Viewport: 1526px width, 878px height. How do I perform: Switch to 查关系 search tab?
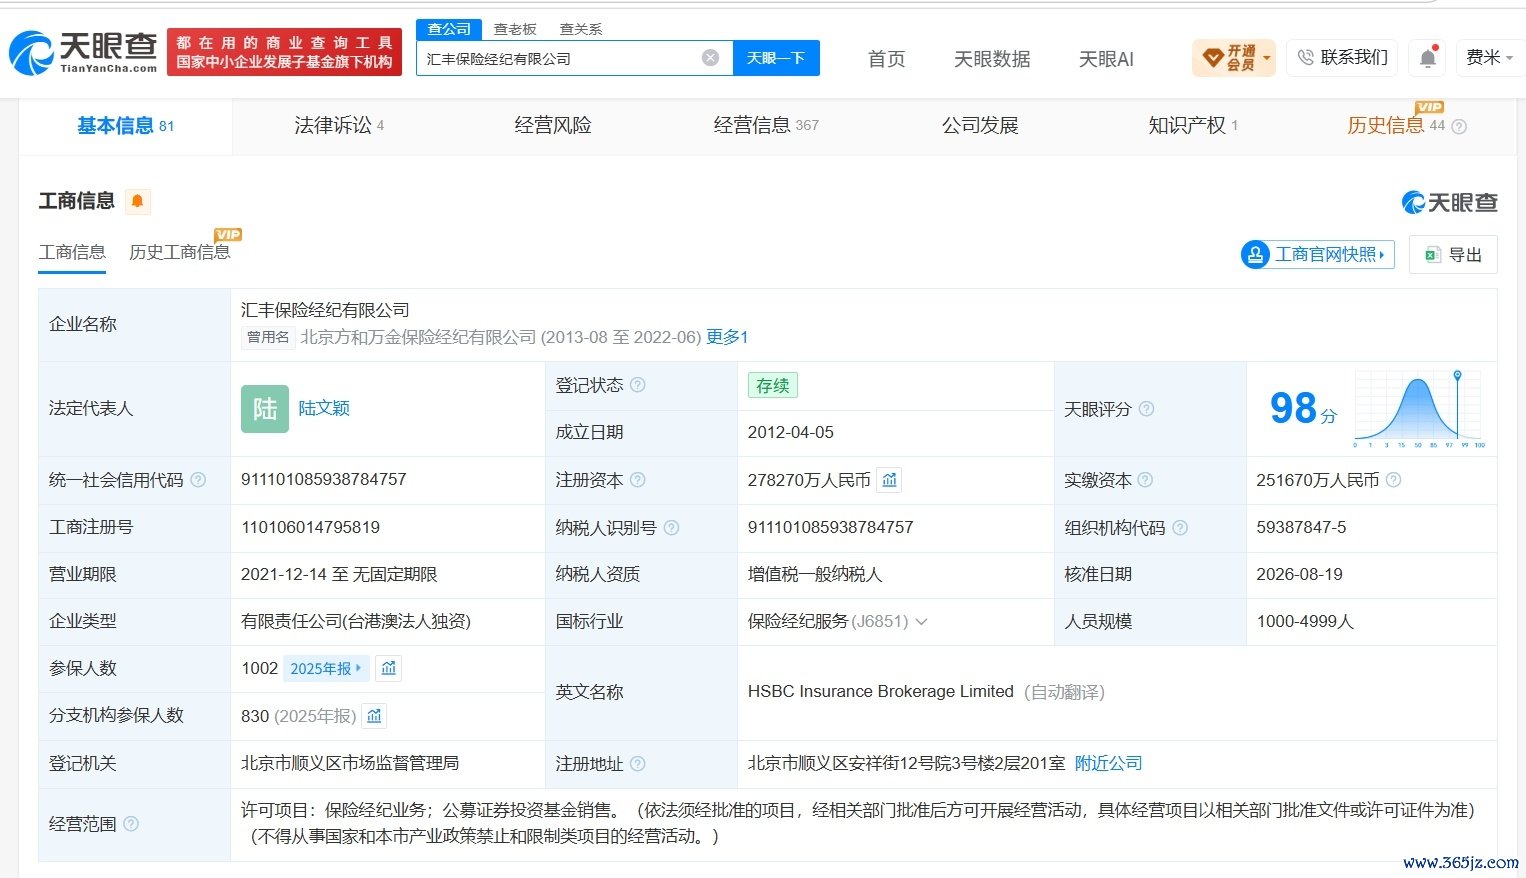click(x=581, y=29)
